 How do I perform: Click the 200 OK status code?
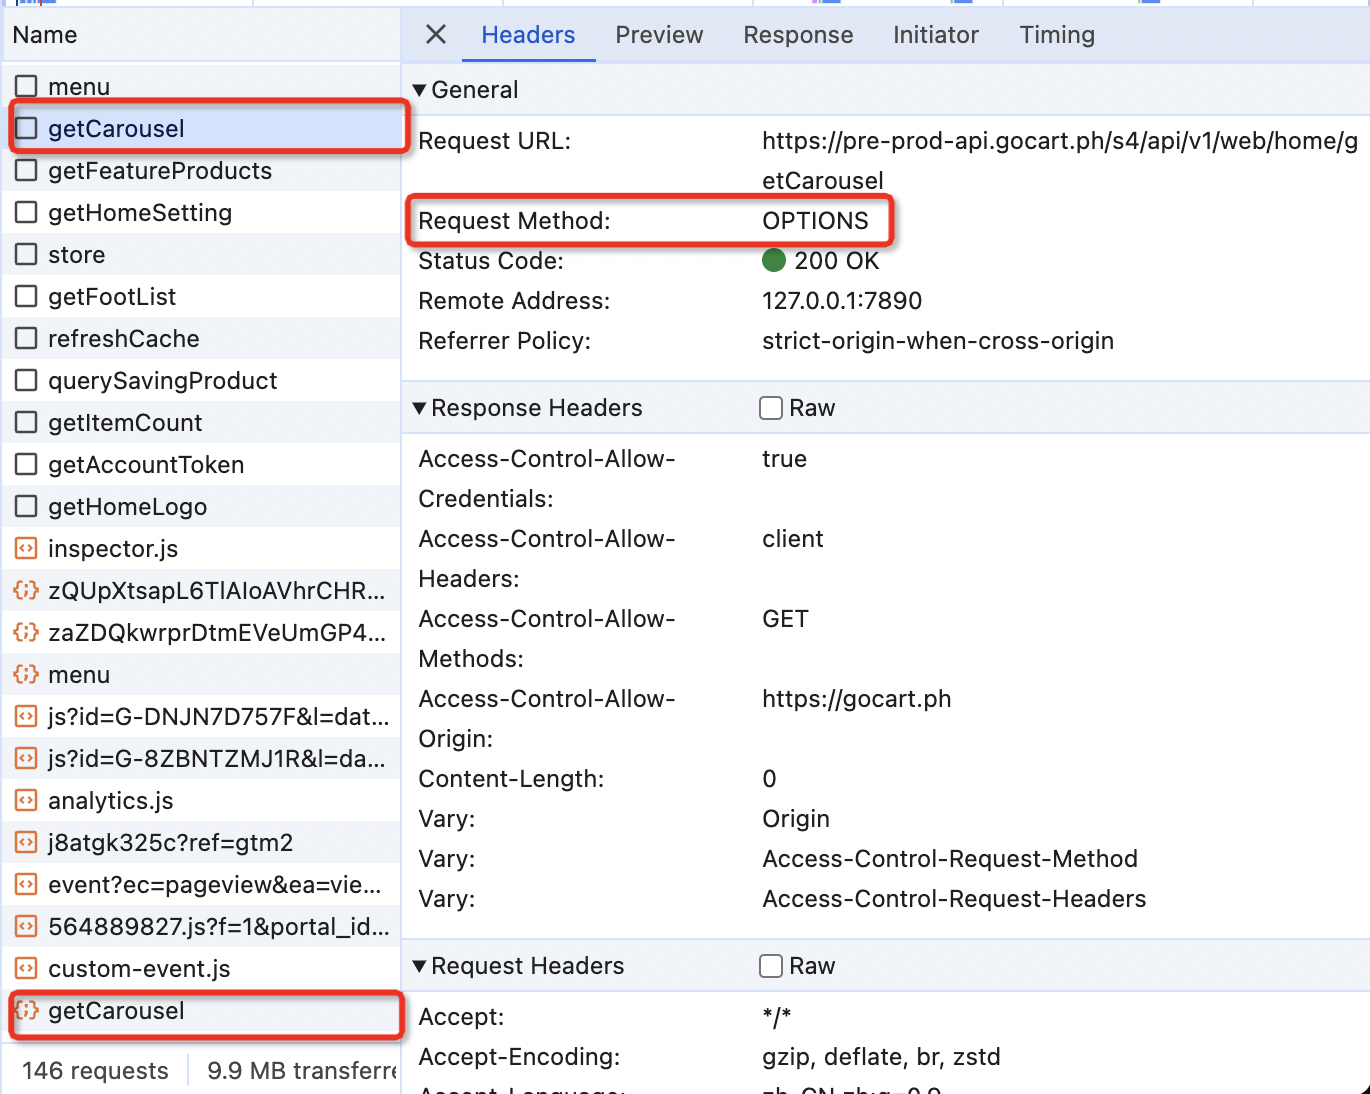coord(836,261)
